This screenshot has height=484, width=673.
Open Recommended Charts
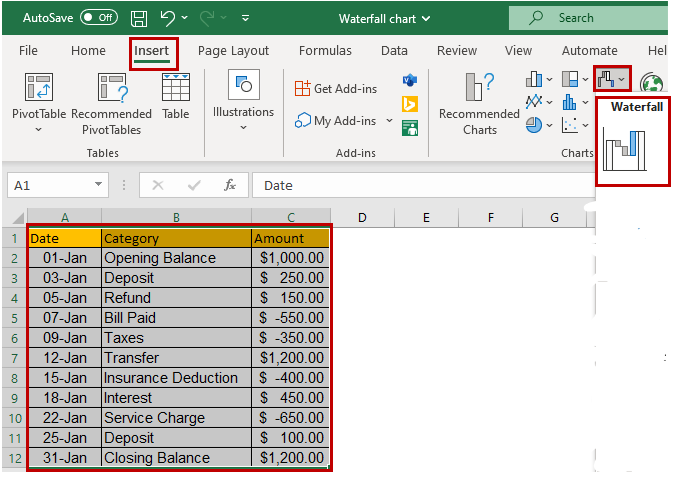click(x=479, y=104)
